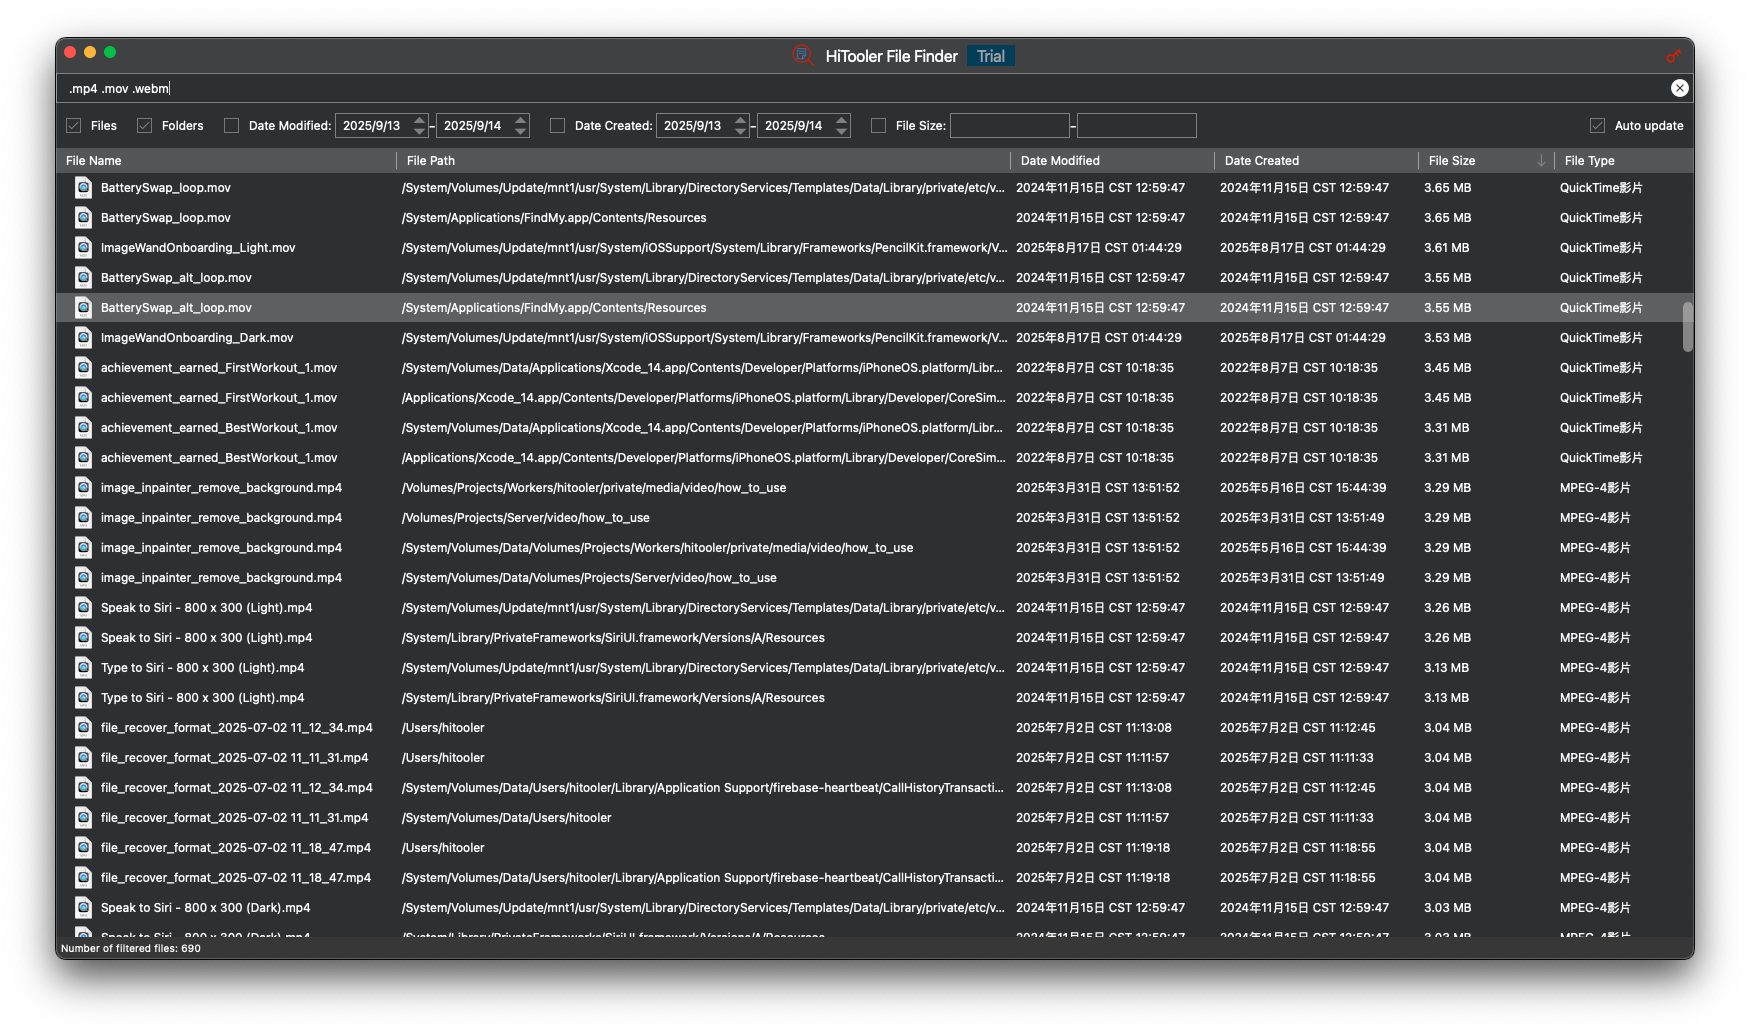Increment the Date Modified start date with up arrow
1750x1033 pixels.
pyautogui.click(x=419, y=120)
